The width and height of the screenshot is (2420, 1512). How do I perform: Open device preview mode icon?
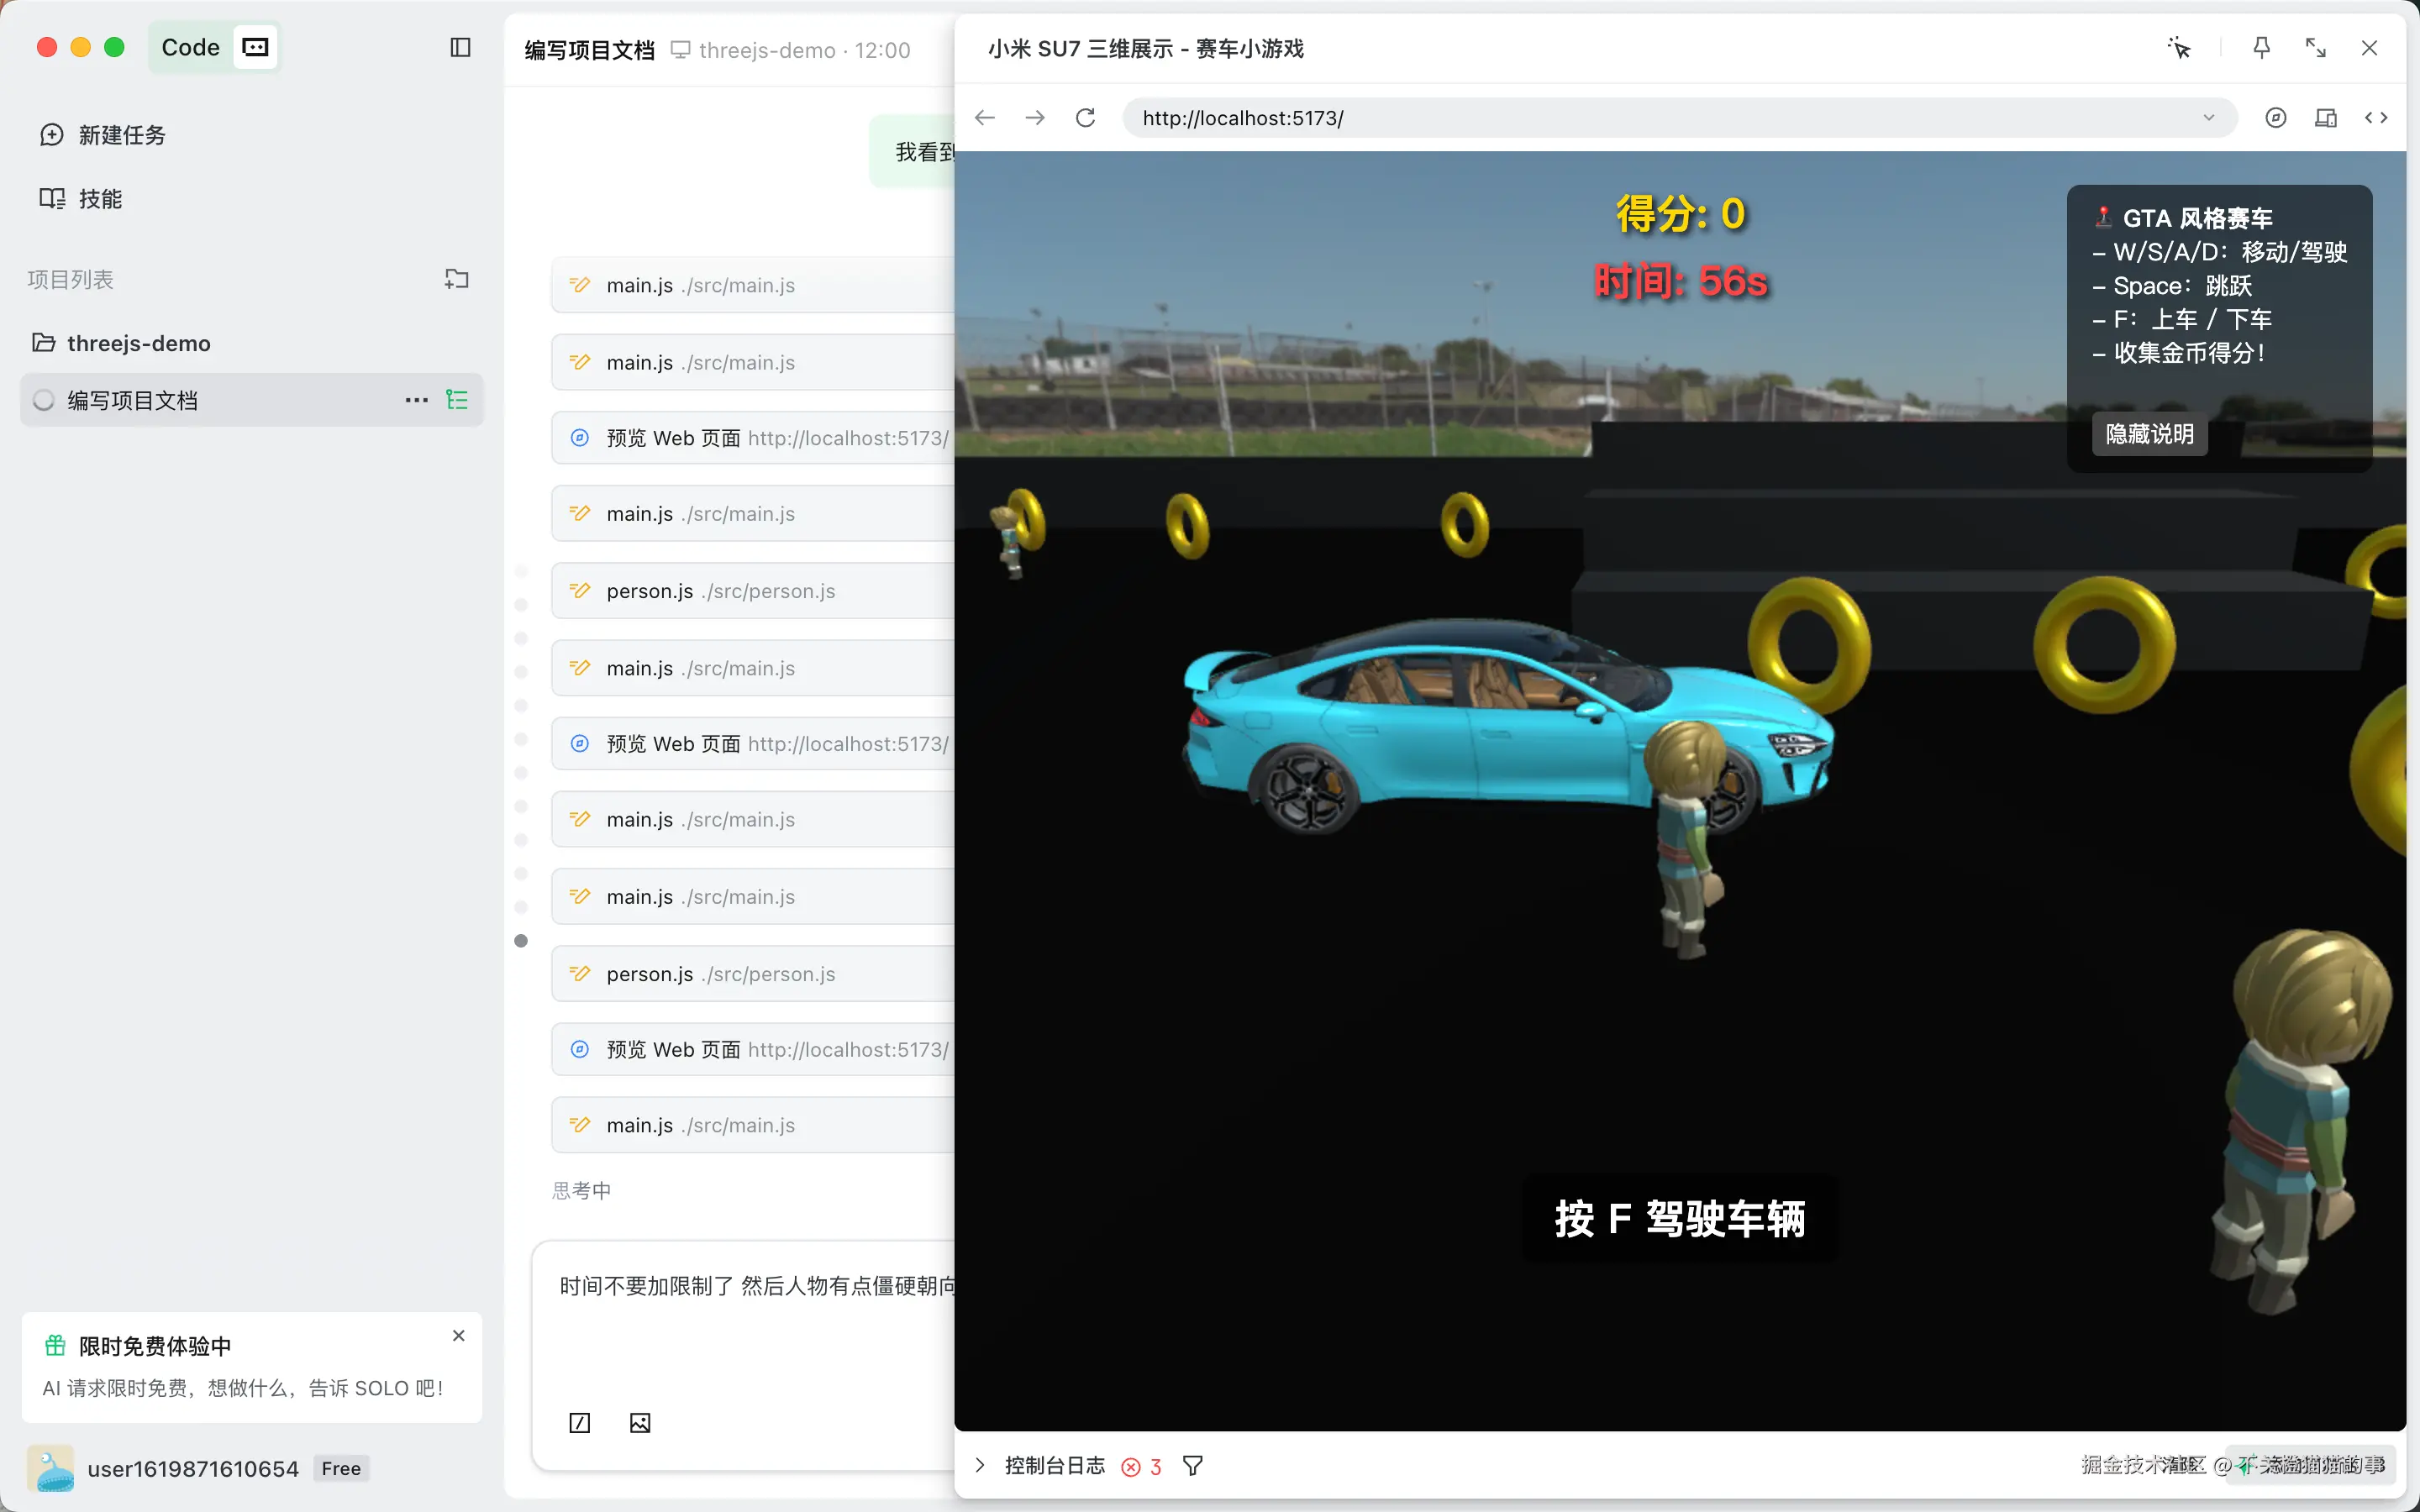(2326, 117)
